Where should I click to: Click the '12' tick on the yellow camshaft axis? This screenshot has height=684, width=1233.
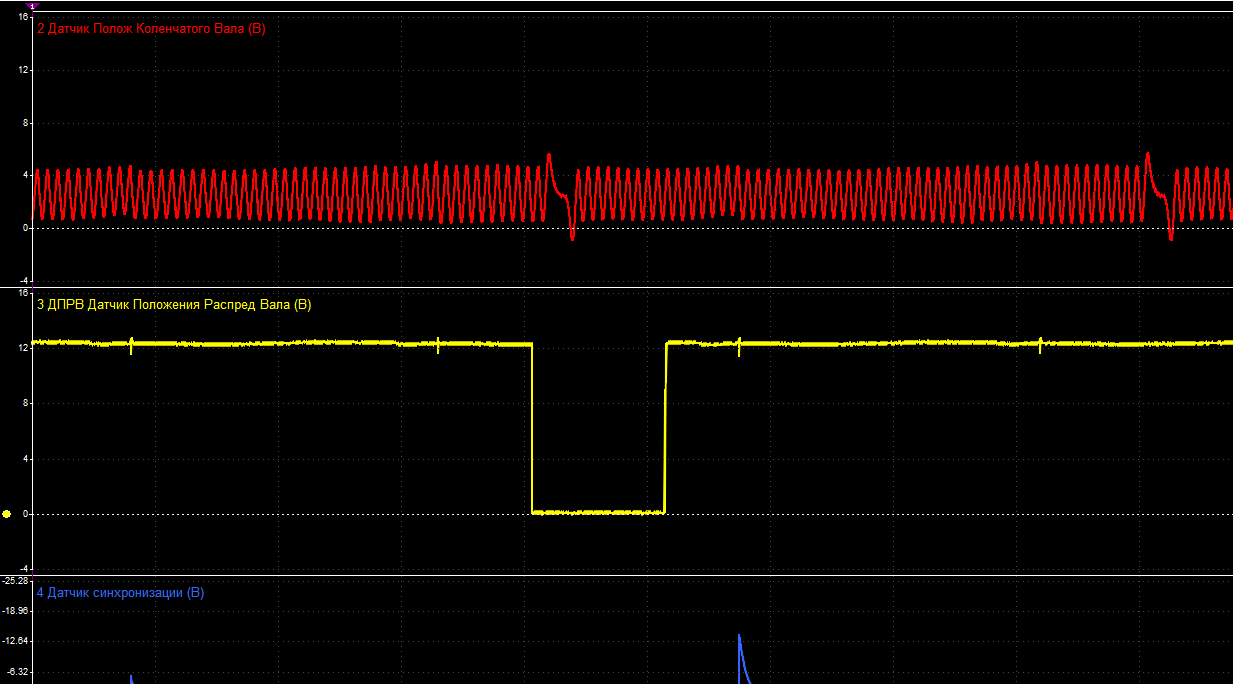coord(23,347)
